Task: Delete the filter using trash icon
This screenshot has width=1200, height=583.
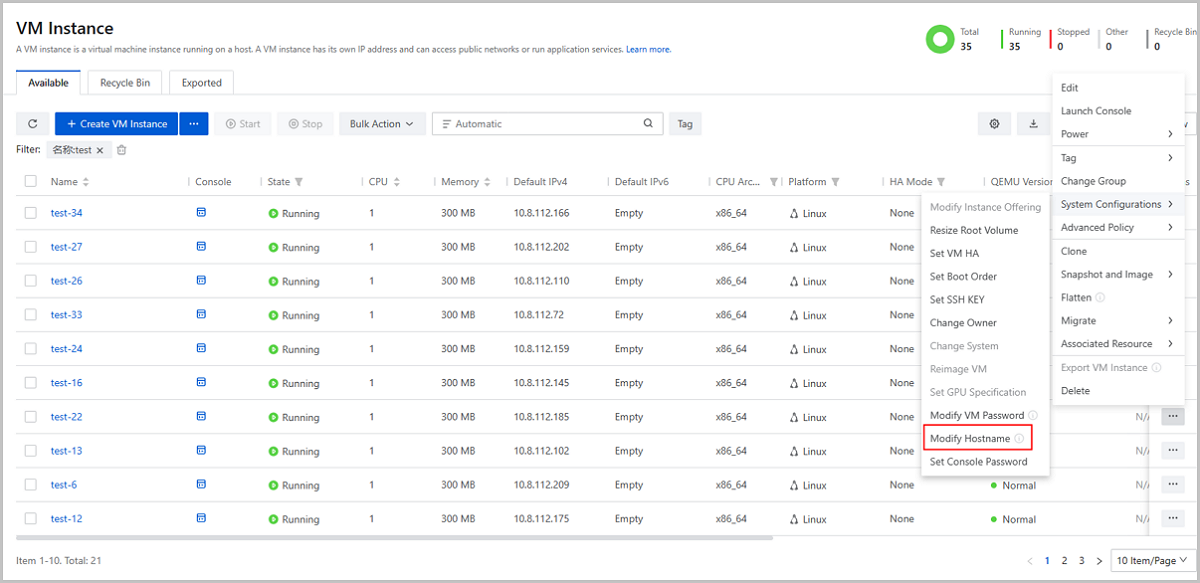Action: tap(122, 150)
